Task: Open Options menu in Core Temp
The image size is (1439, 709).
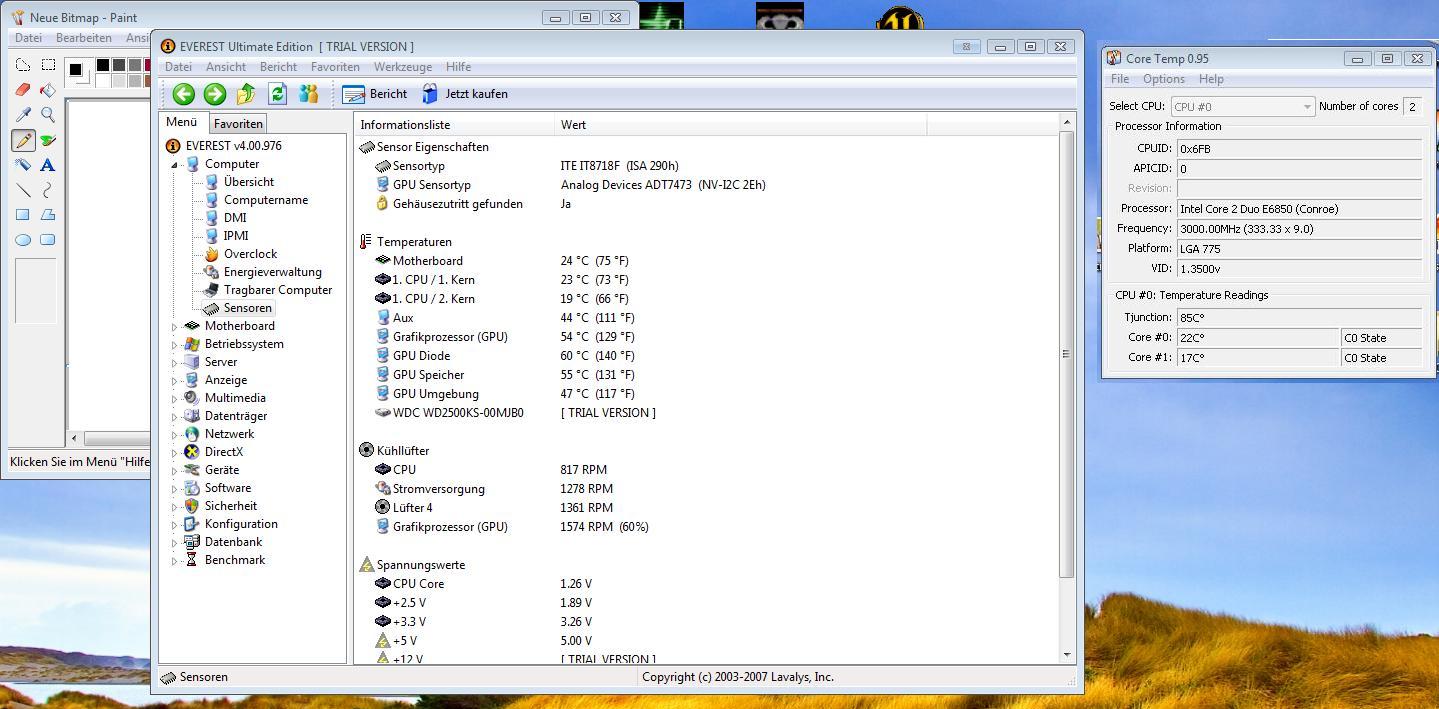Action: 1164,79
